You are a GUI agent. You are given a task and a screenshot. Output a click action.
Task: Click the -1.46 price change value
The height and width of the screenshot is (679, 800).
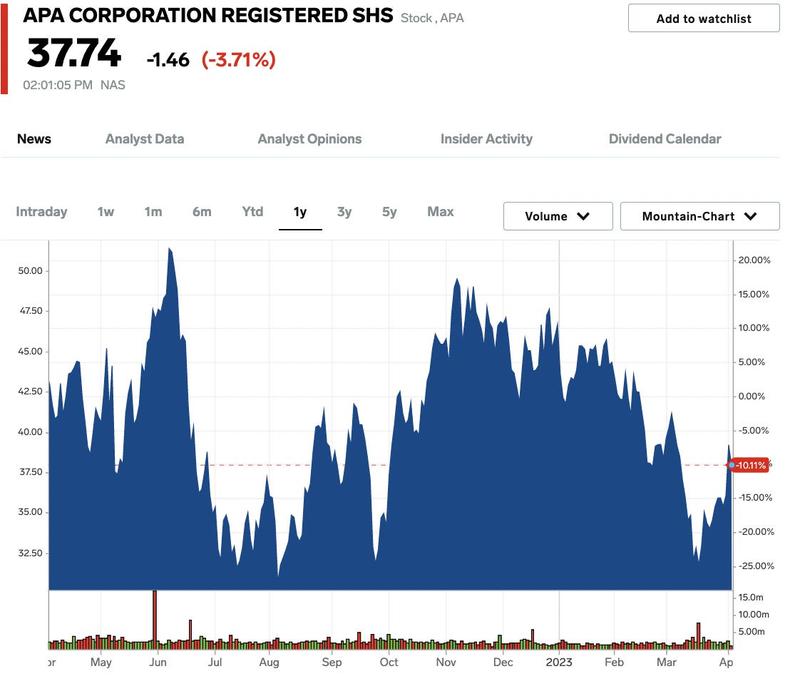[x=168, y=60]
